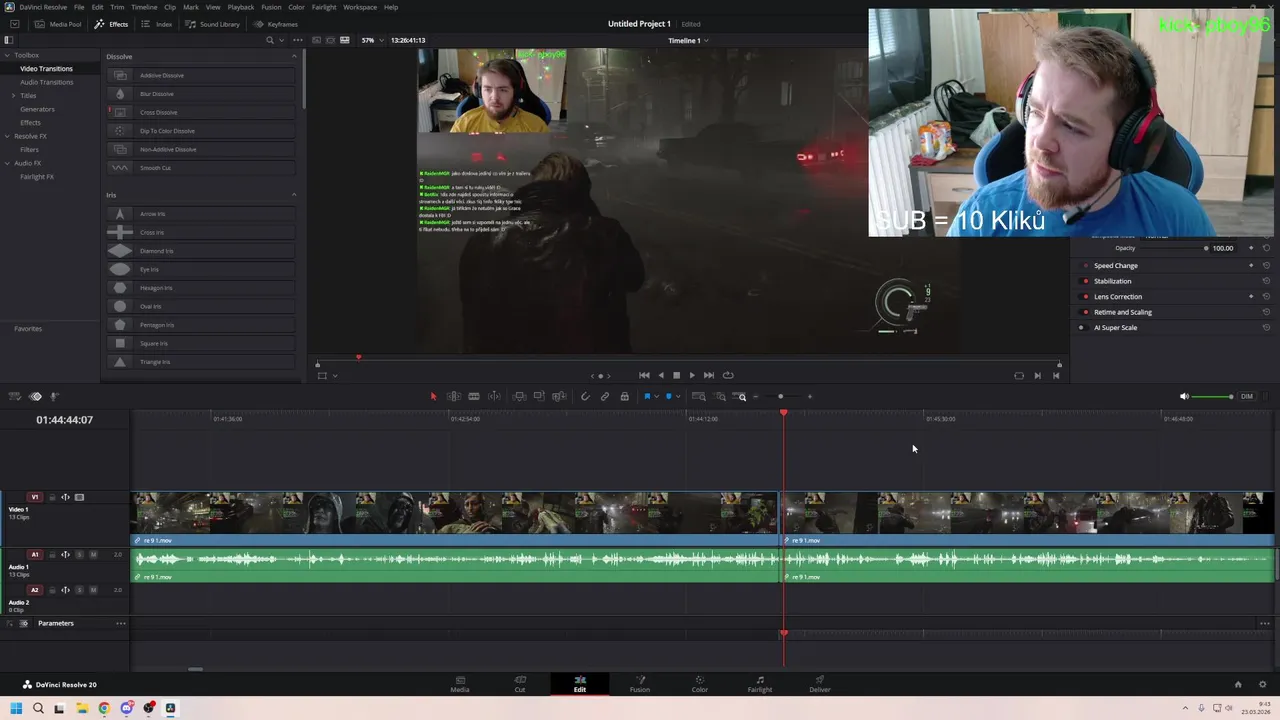Toggle loop playback button
The height and width of the screenshot is (720, 1280).
point(728,375)
